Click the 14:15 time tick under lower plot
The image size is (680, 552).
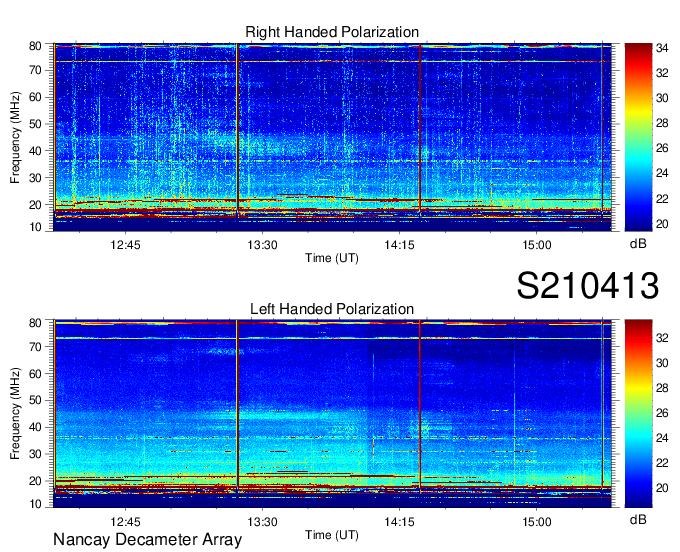399,522
